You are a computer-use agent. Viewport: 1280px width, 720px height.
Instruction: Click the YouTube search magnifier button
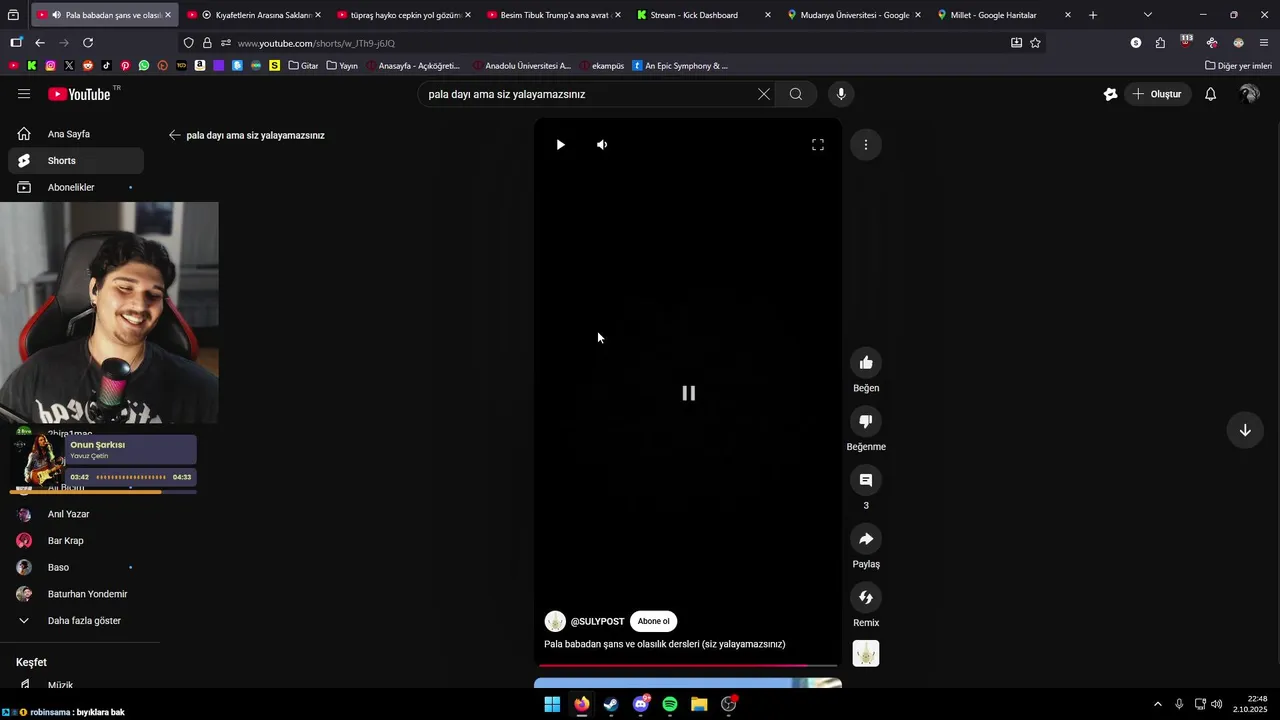tap(796, 94)
